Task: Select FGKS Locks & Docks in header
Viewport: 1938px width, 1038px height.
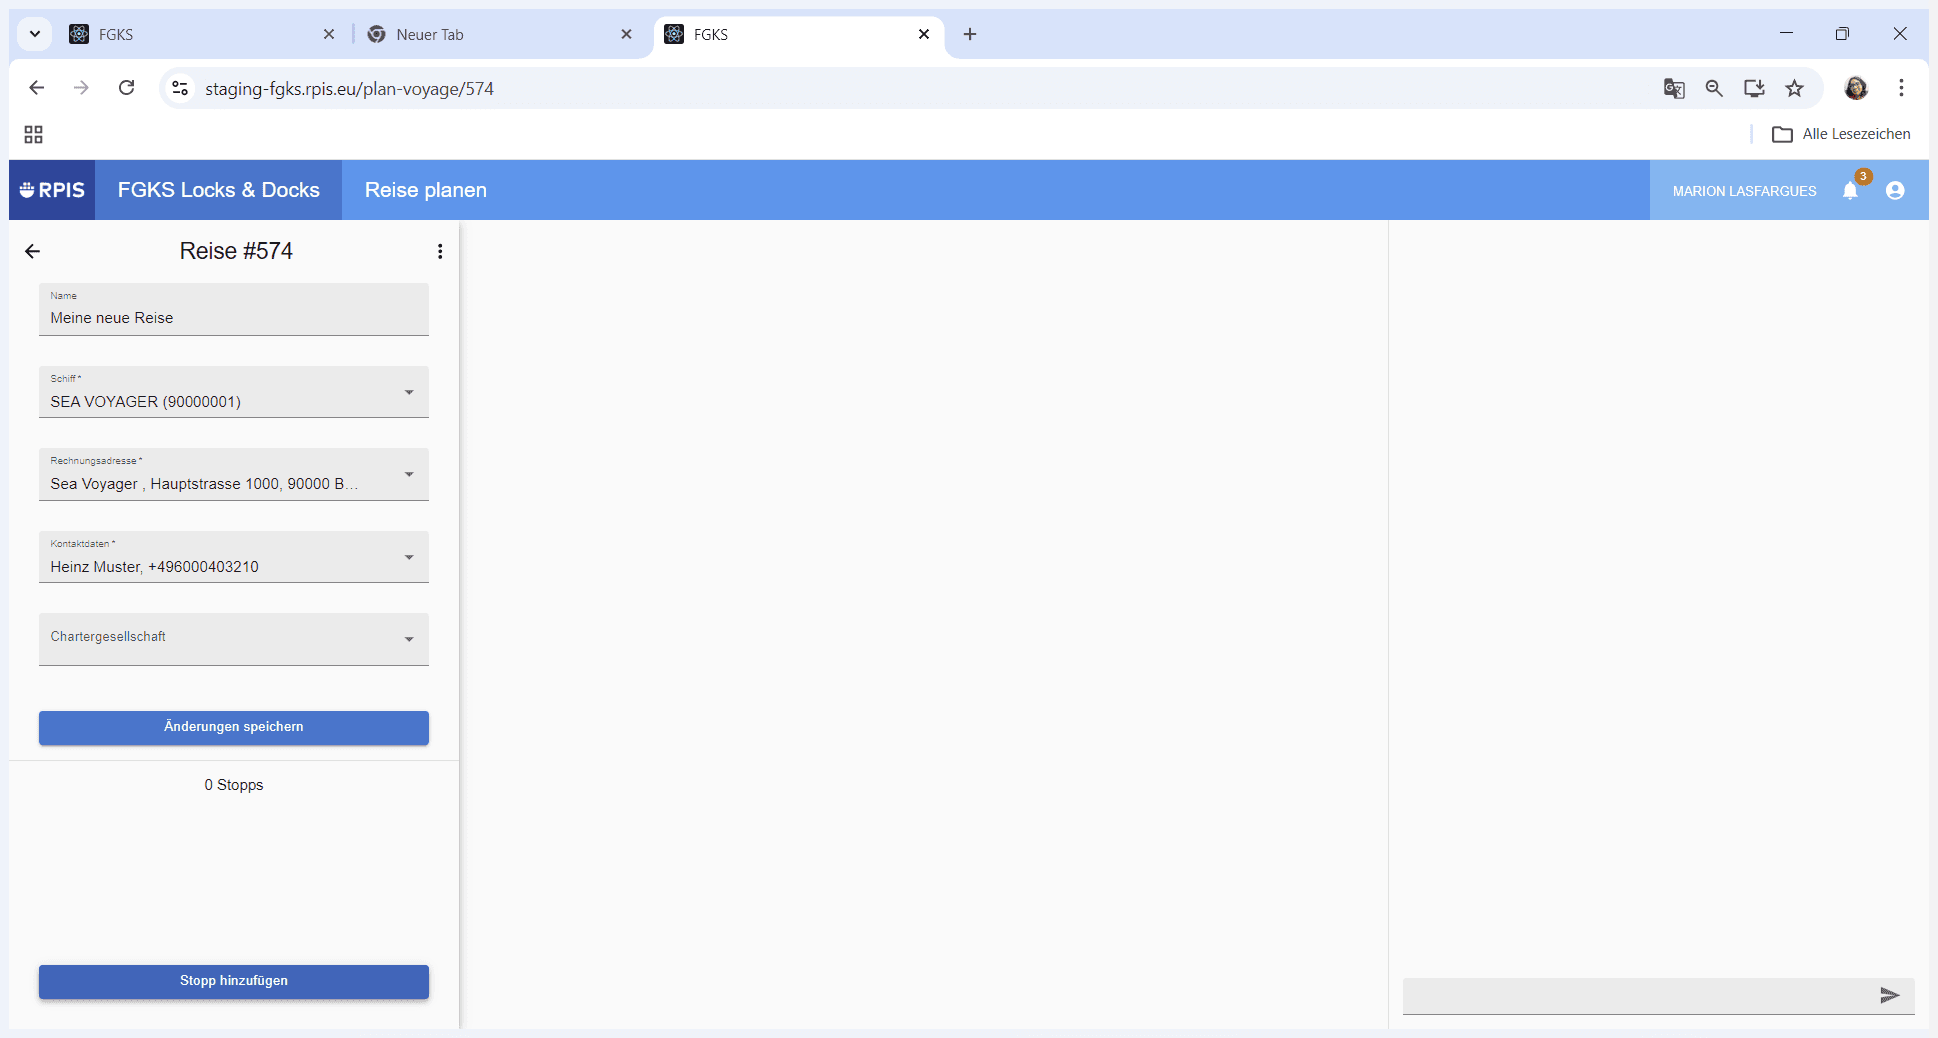Action: pos(219,190)
